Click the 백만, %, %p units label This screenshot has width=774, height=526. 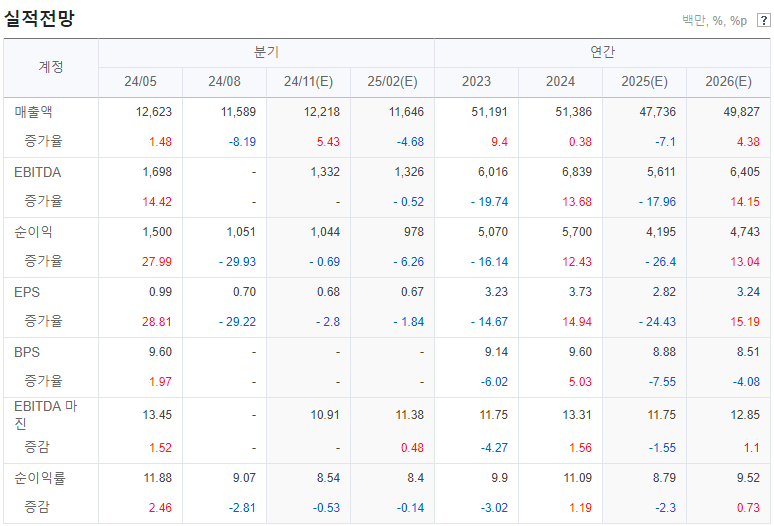(714, 21)
